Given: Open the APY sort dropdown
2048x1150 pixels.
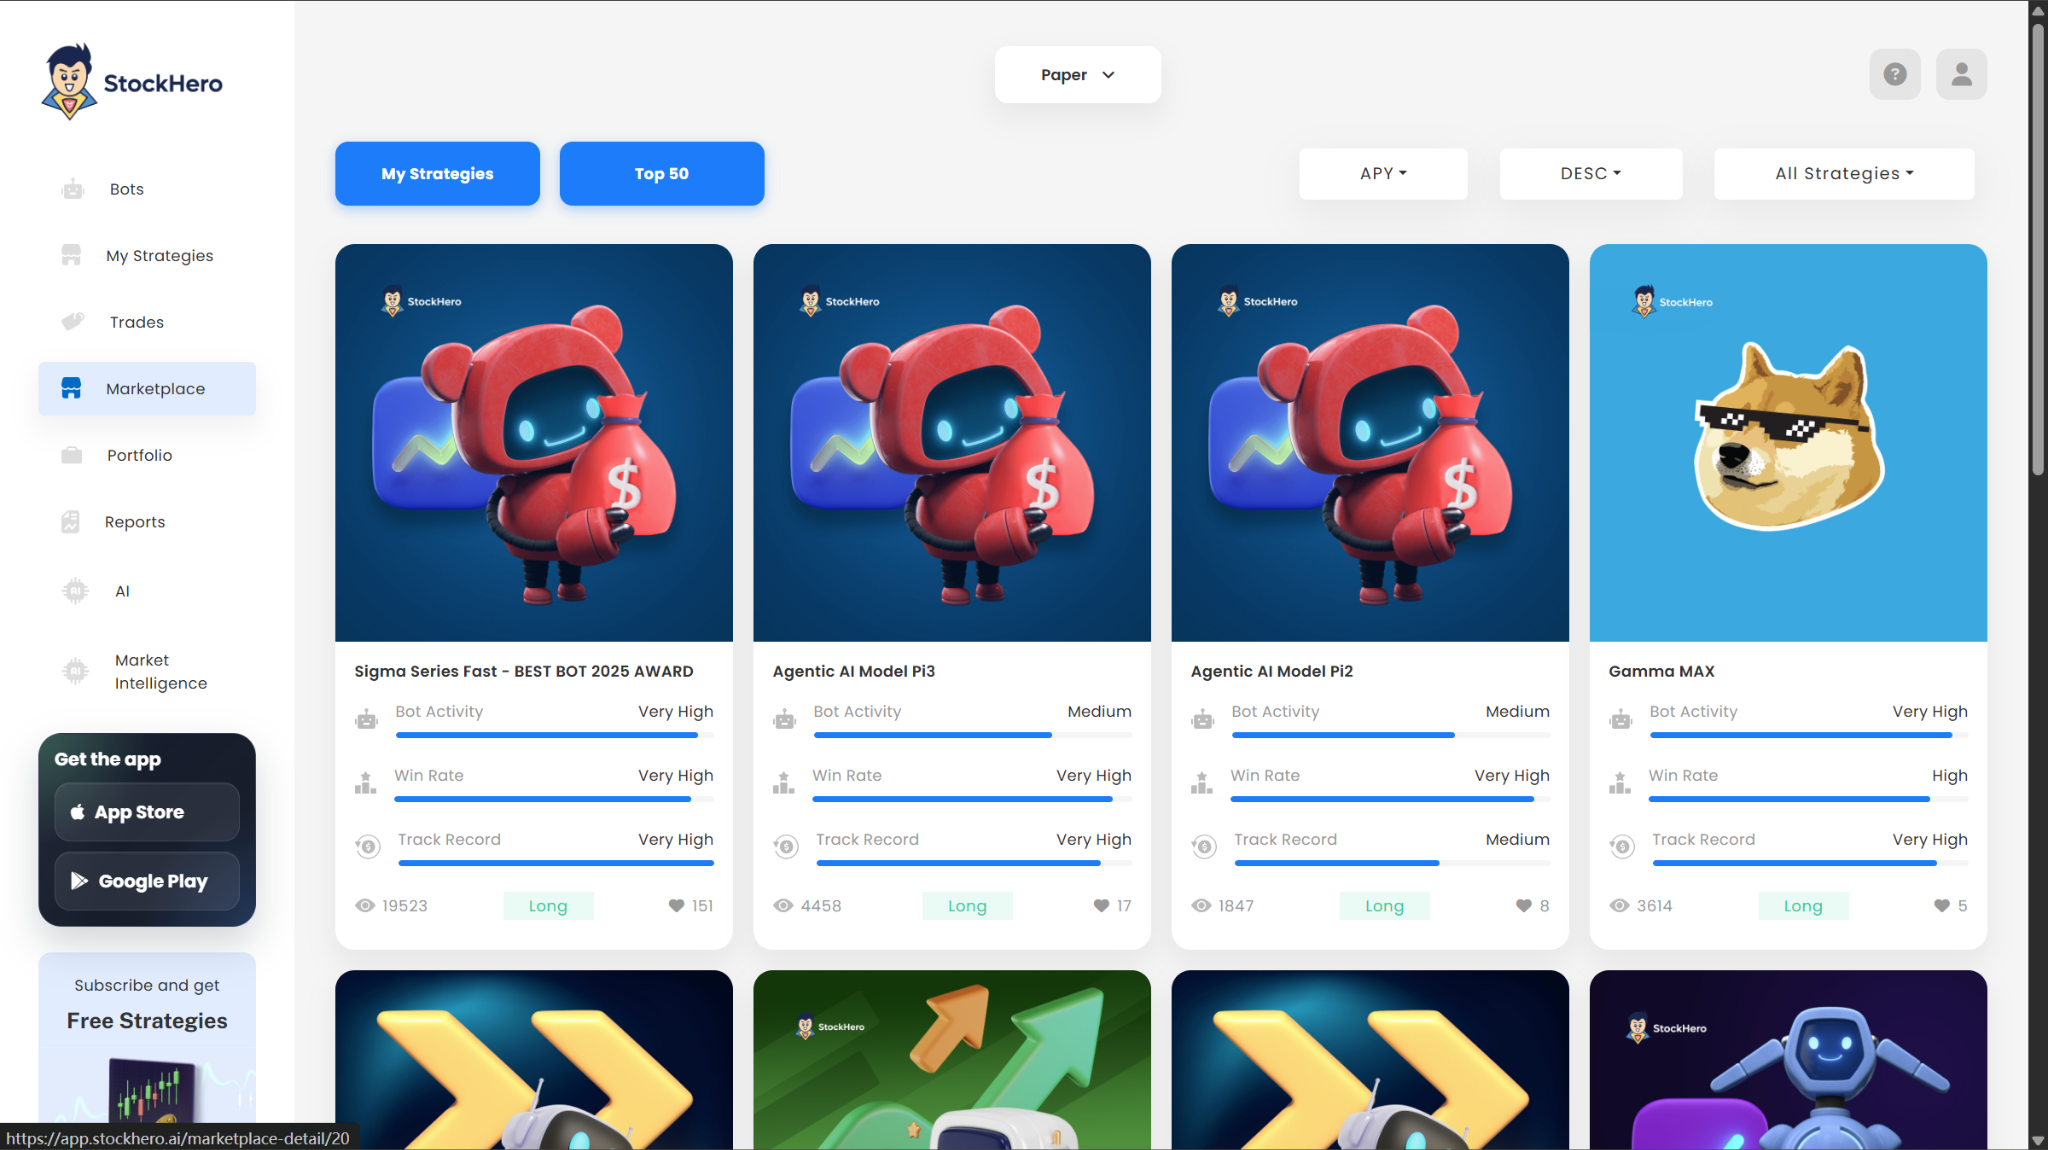Looking at the screenshot, I should 1383,173.
